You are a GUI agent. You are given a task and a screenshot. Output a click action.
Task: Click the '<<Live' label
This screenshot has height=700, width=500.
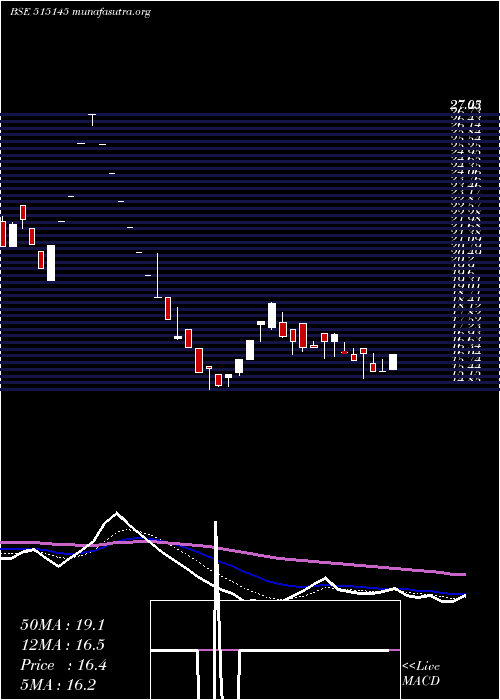click(x=421, y=667)
